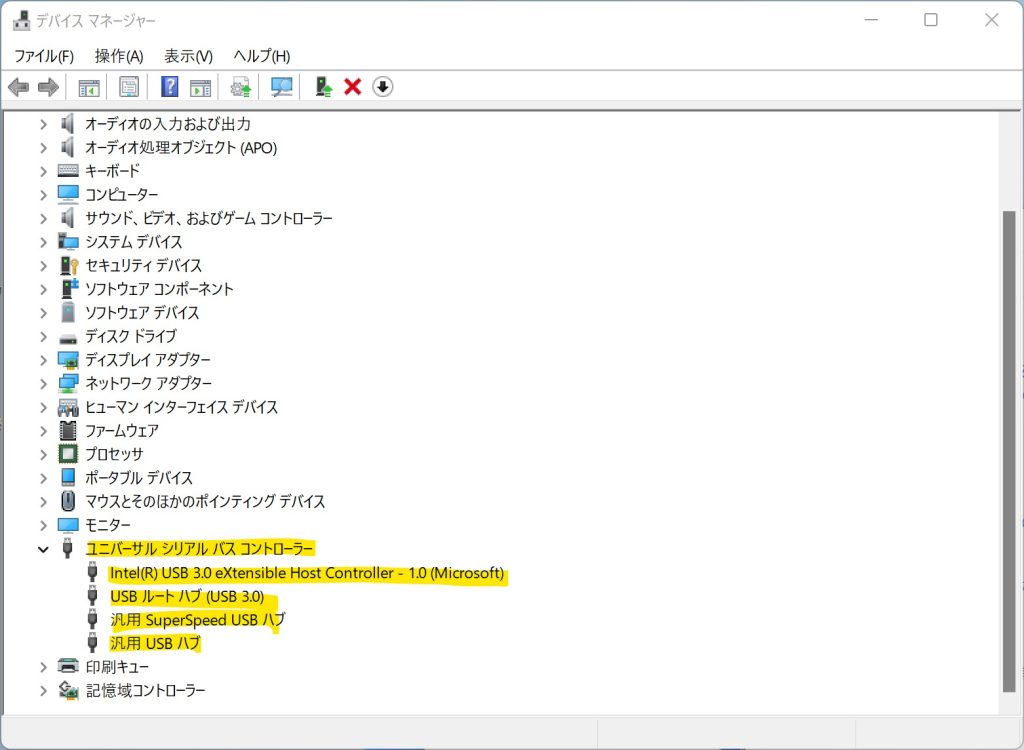Image resolution: width=1024 pixels, height=750 pixels.
Task: Select the ファームウェア category label
Action: tap(121, 431)
